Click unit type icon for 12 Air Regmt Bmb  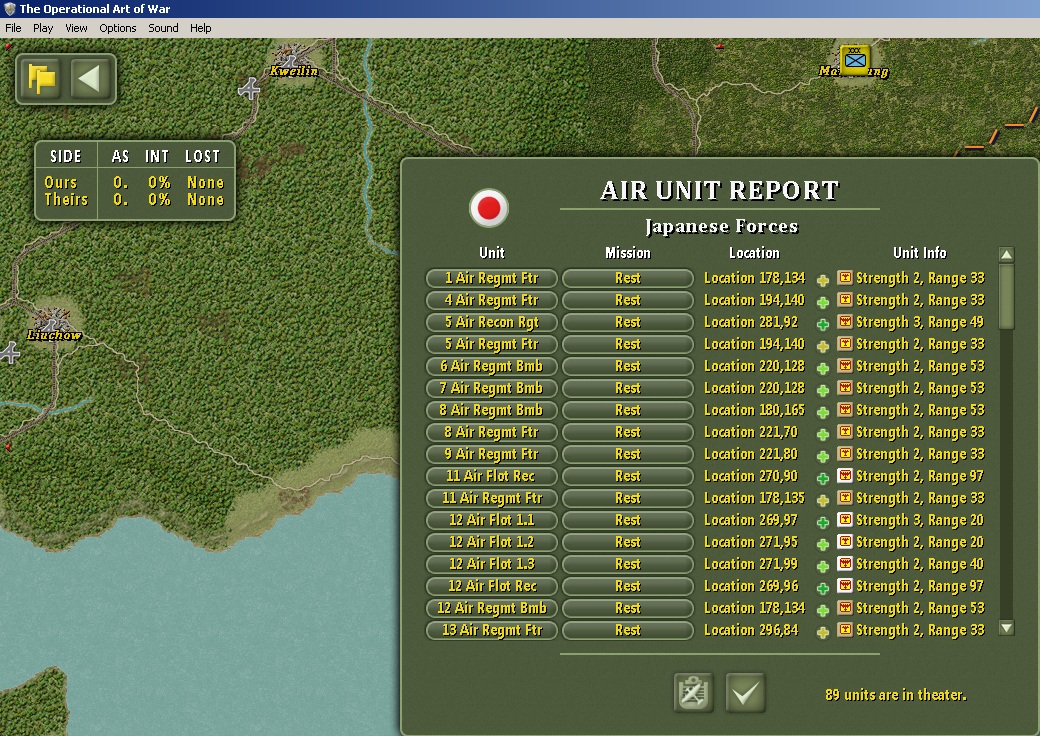pos(844,607)
